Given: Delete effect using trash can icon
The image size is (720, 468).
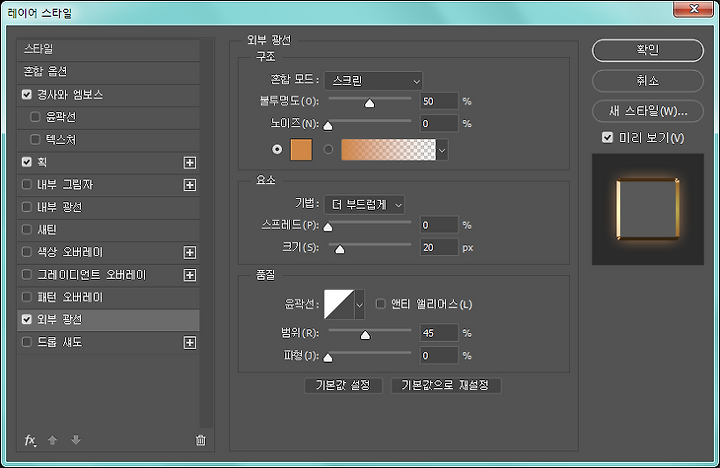Looking at the screenshot, I should click(201, 440).
